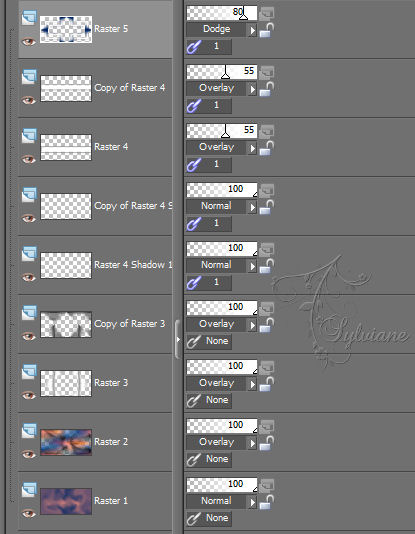Screen dimensions: 415x534
Task: Click the Overlay blend mode button on Raster 2
Action: point(217,442)
